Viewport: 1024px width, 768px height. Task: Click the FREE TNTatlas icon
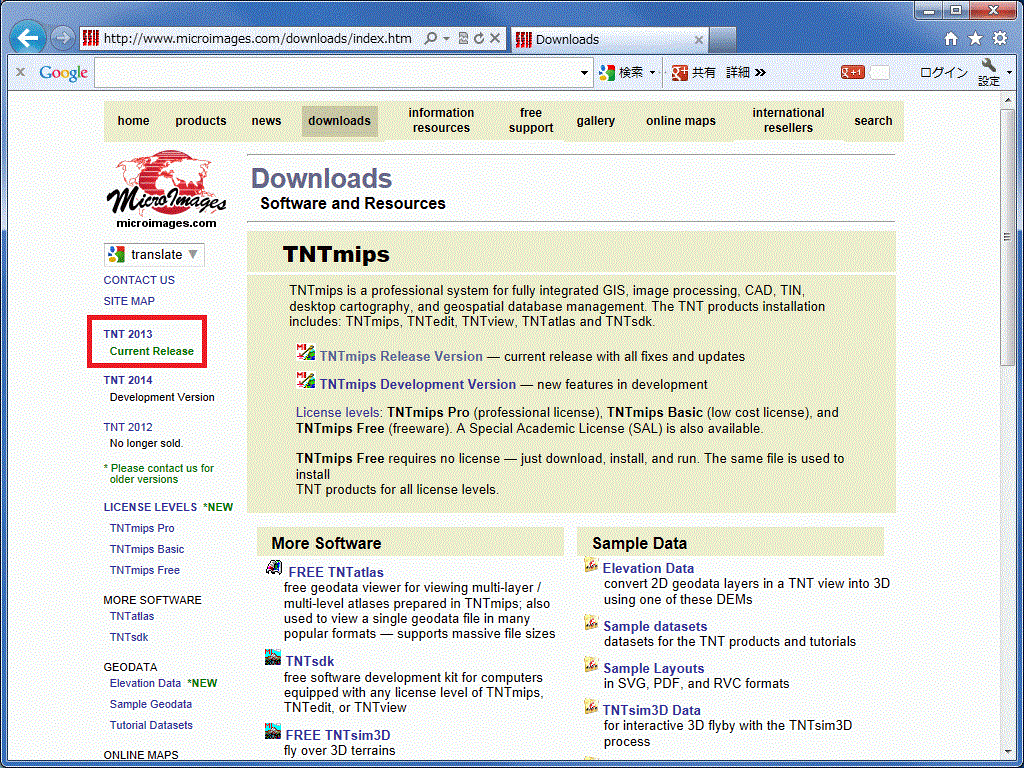pyautogui.click(x=274, y=567)
